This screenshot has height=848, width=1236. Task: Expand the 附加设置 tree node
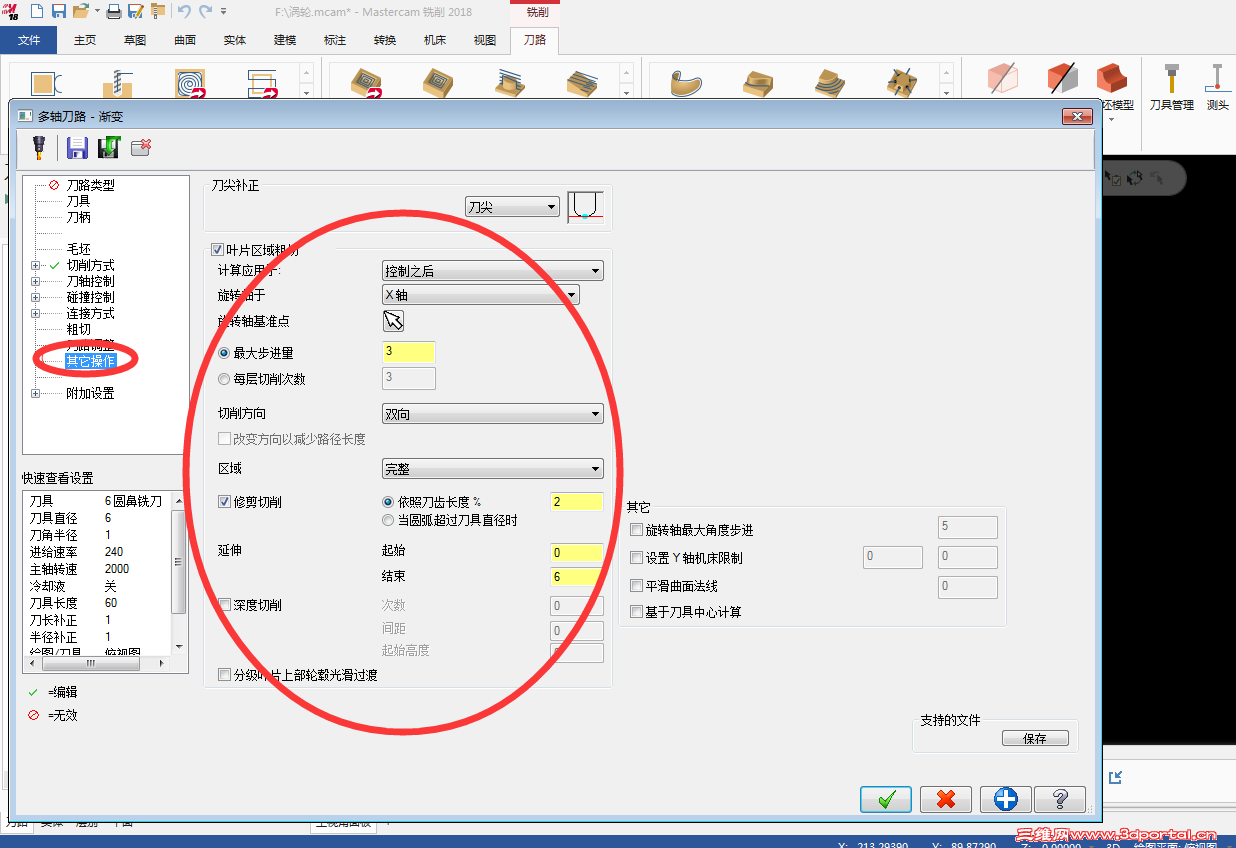[36, 393]
